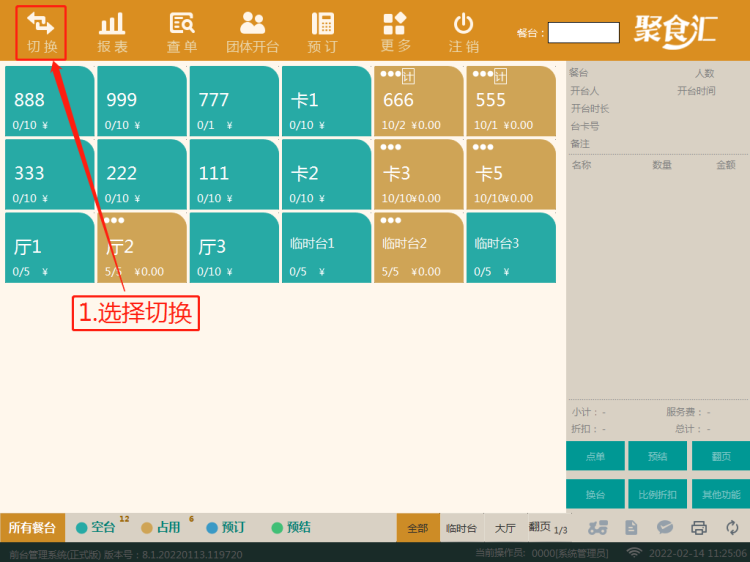Select table 临时台3
This screenshot has height=562, width=750.
(511, 248)
